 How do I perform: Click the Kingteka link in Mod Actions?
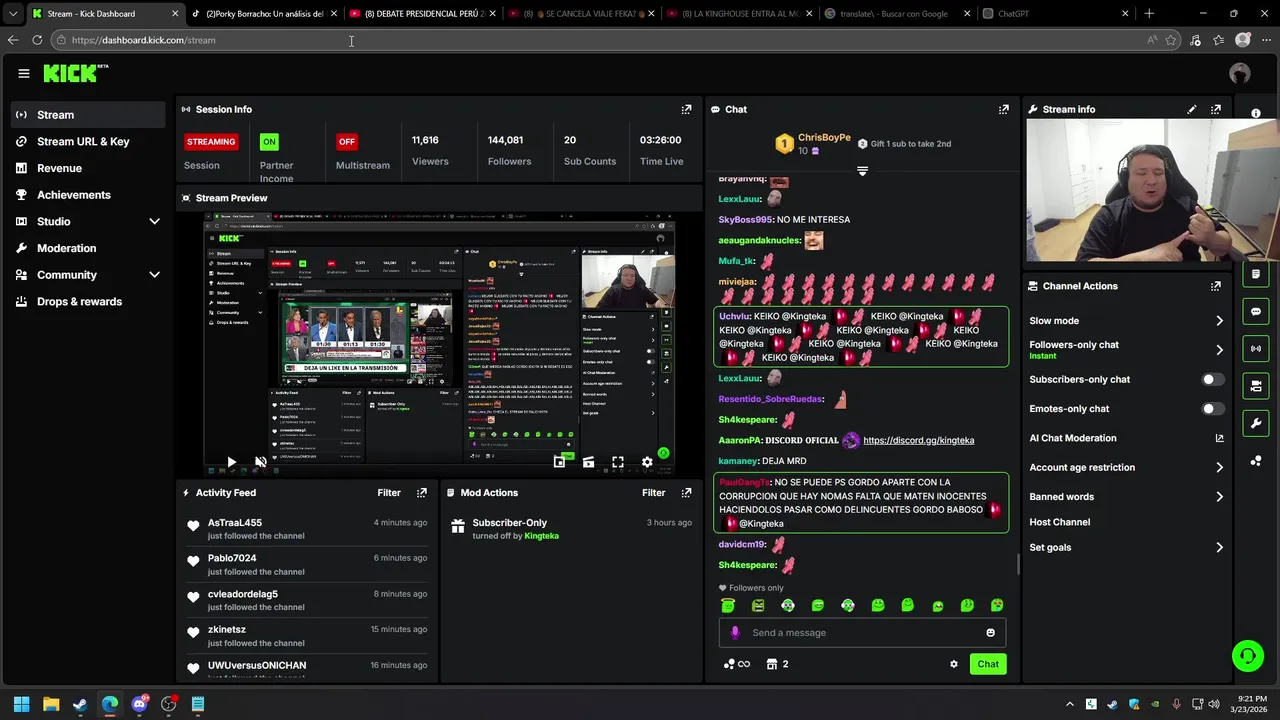coord(542,536)
